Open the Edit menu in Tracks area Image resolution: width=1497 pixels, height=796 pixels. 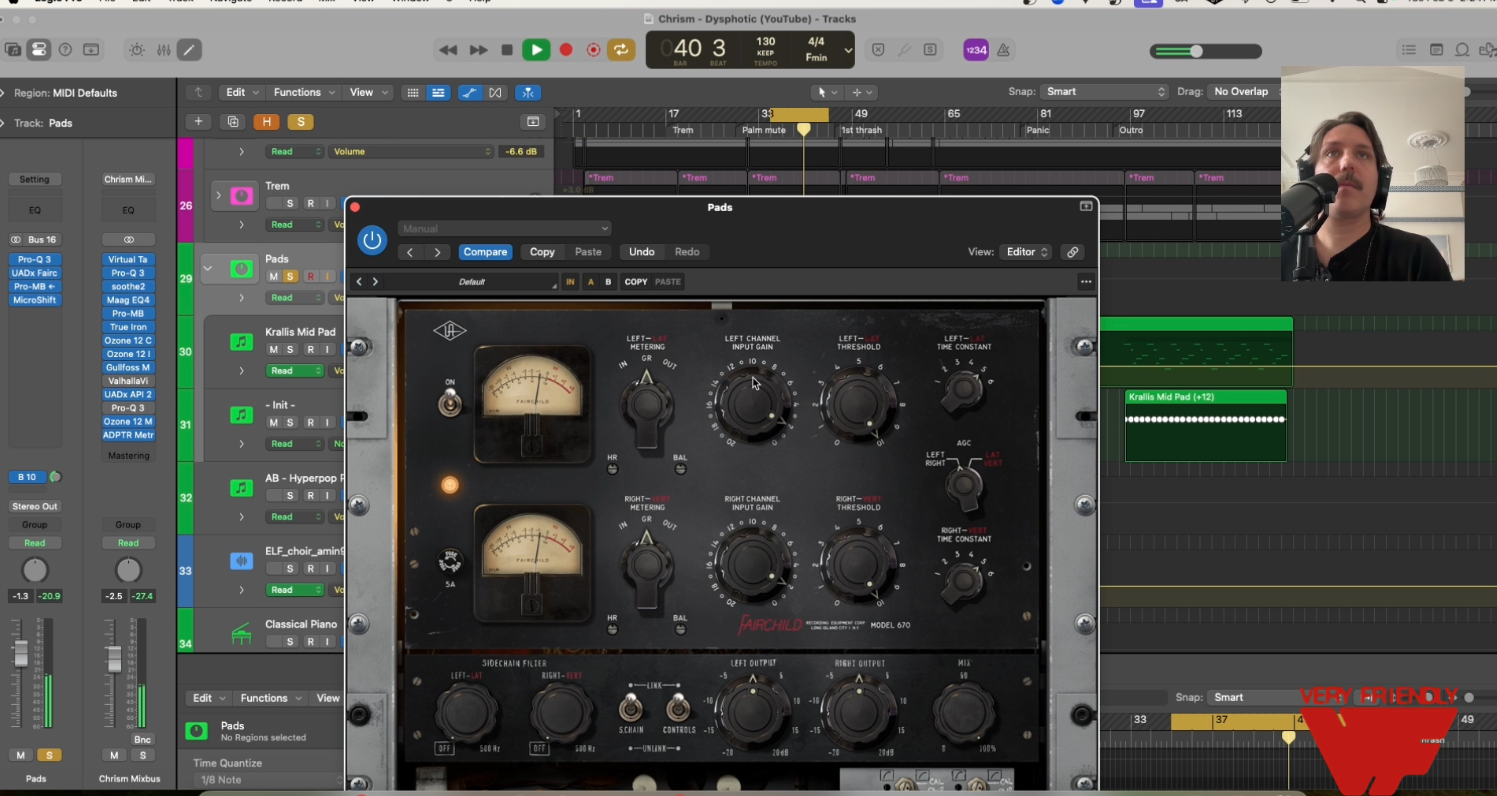click(242, 92)
